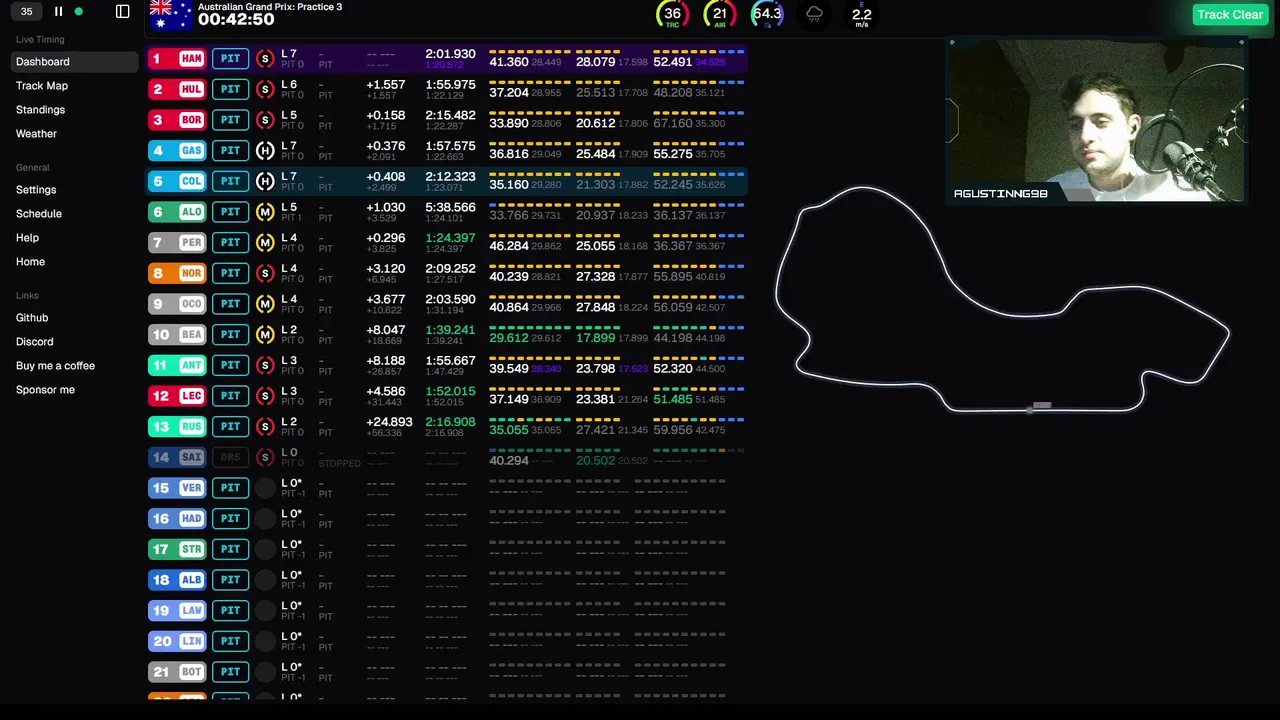
Task: Select the SAI driver tag in position 14
Action: point(177,457)
